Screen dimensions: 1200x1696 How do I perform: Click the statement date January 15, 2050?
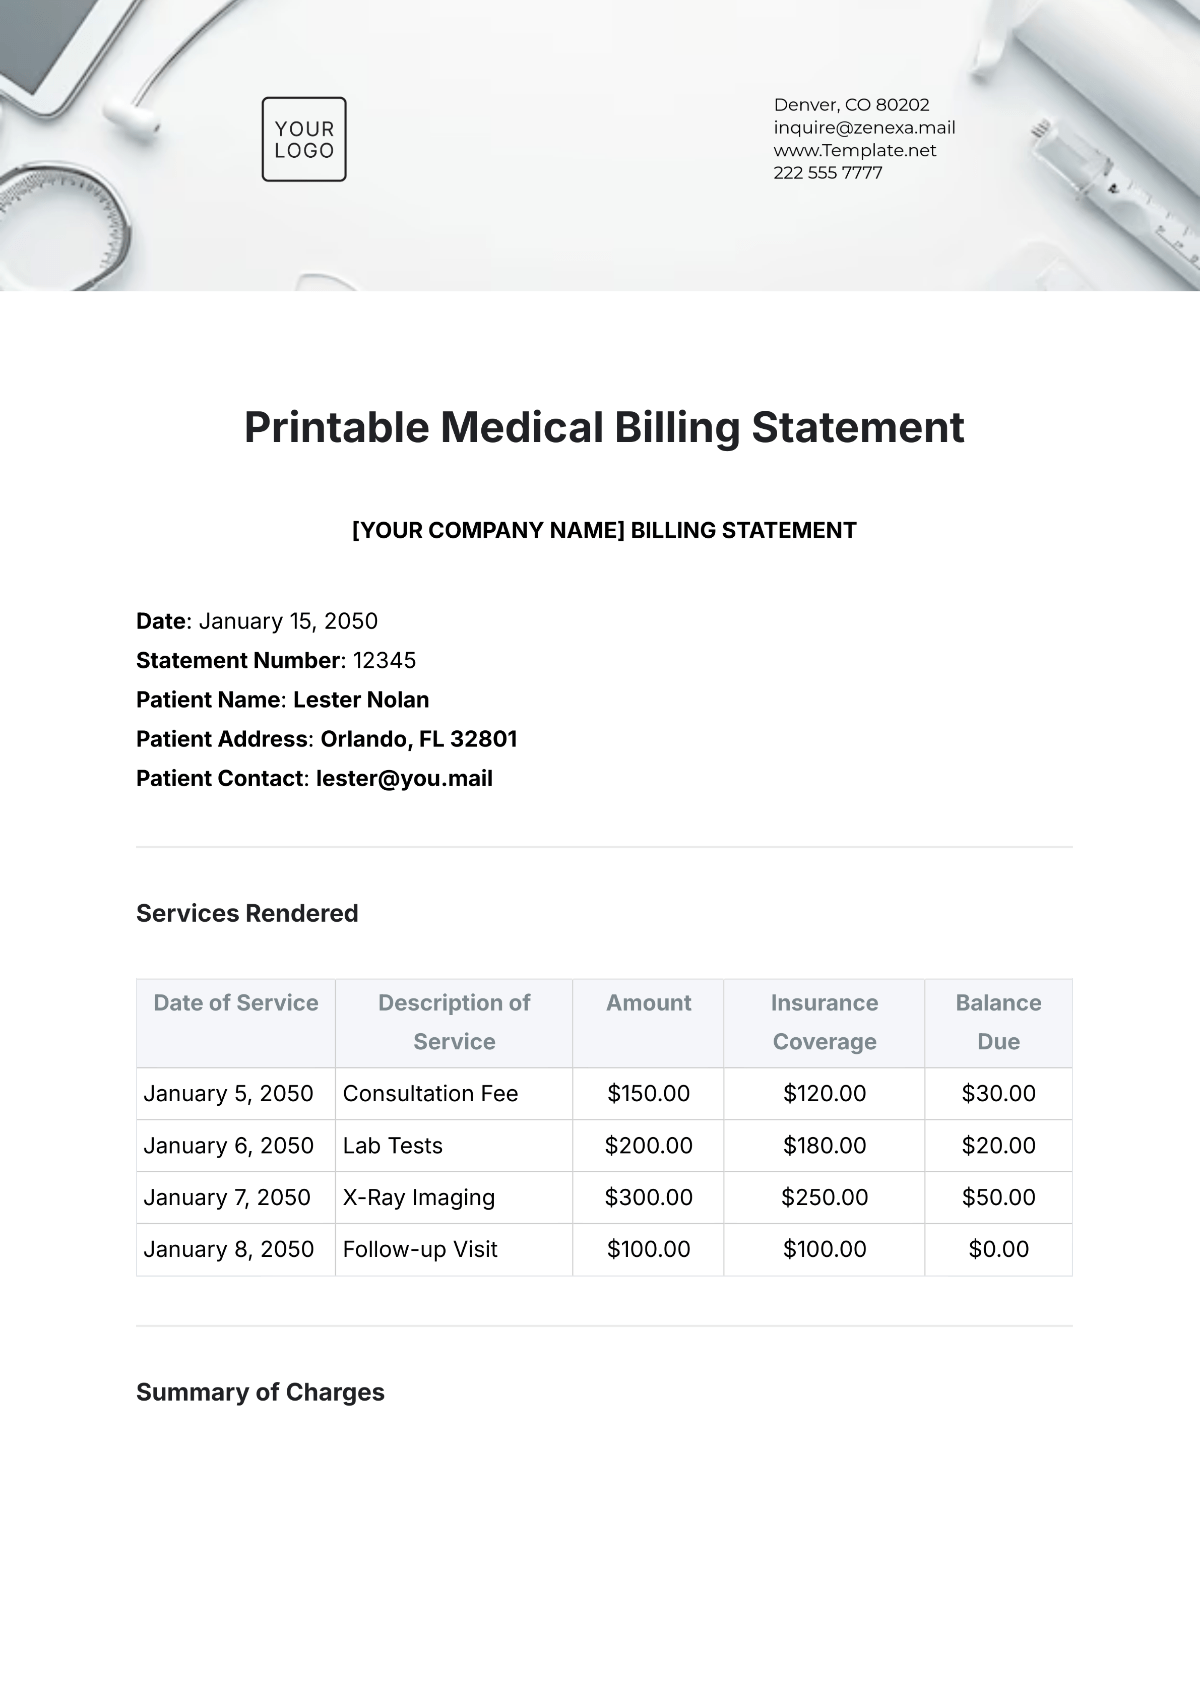[x=288, y=621]
